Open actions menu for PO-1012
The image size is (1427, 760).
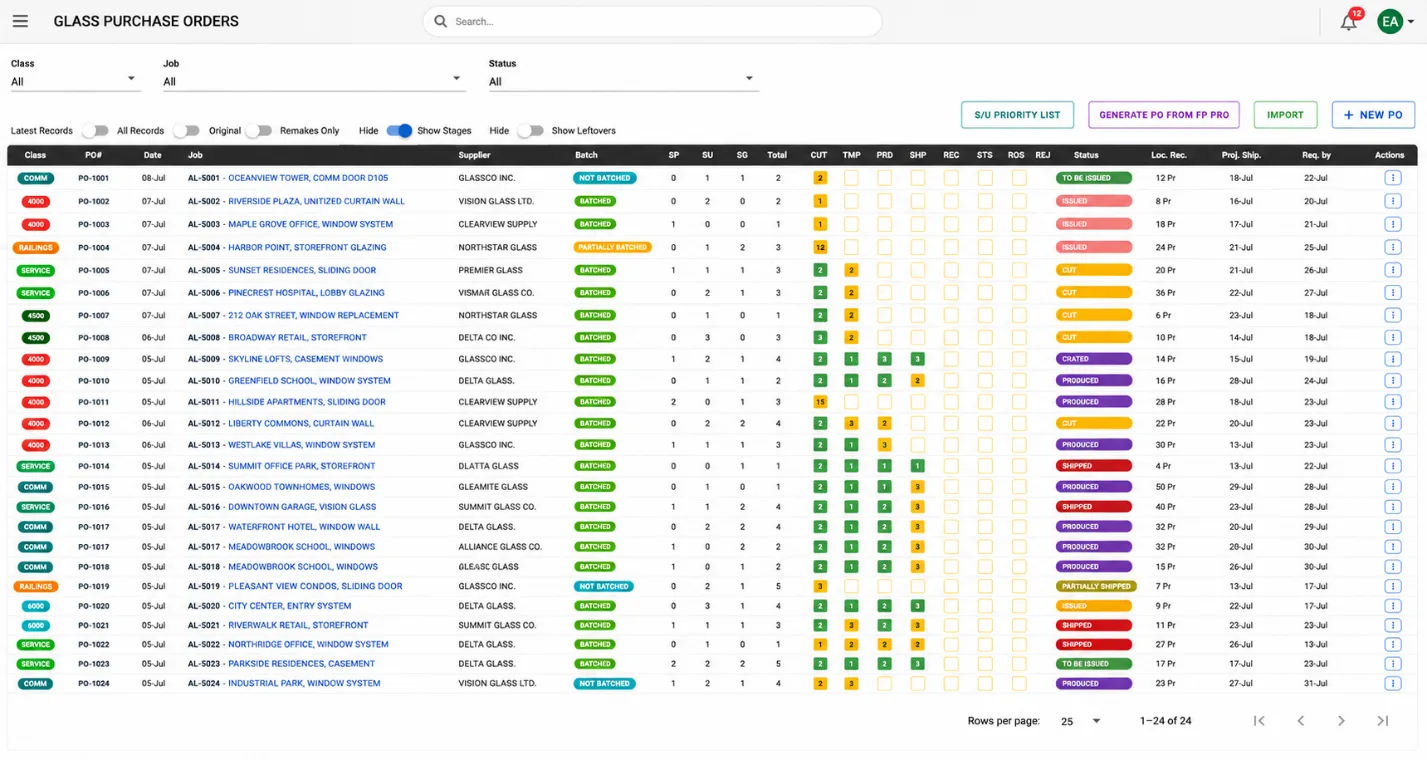click(x=1392, y=423)
